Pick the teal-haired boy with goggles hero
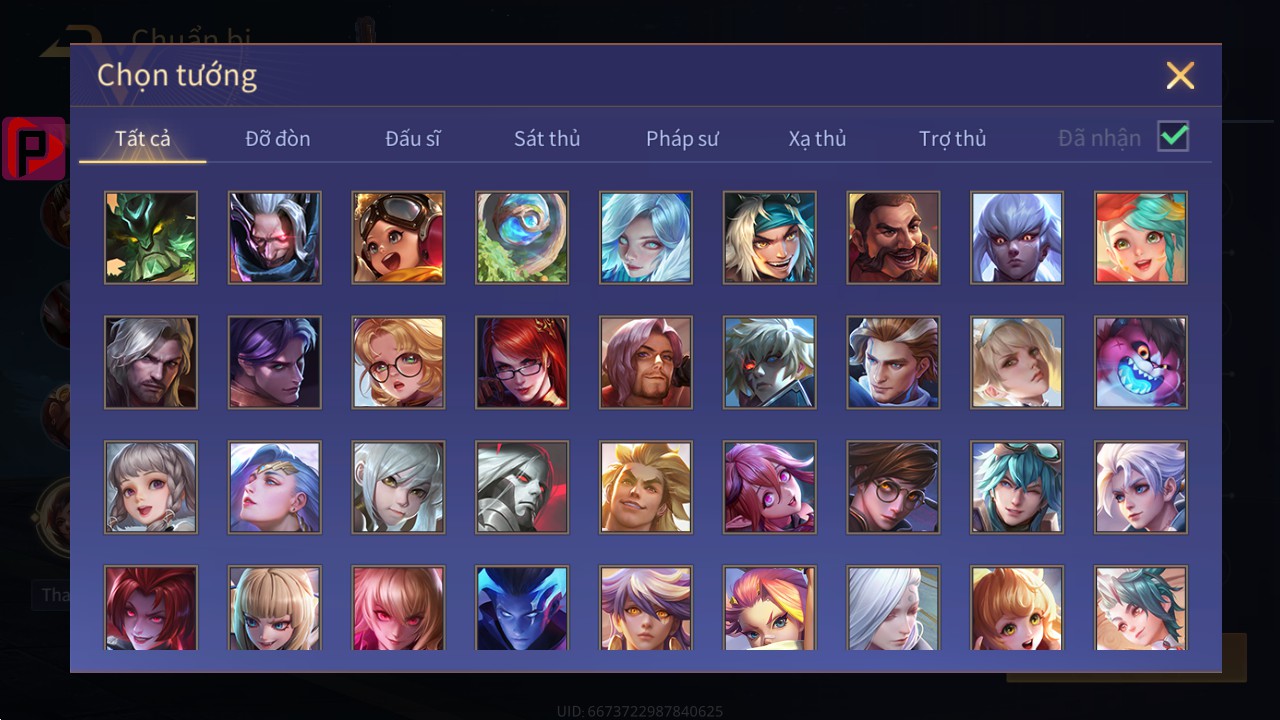Screen dimensions: 1280x720 point(1017,487)
